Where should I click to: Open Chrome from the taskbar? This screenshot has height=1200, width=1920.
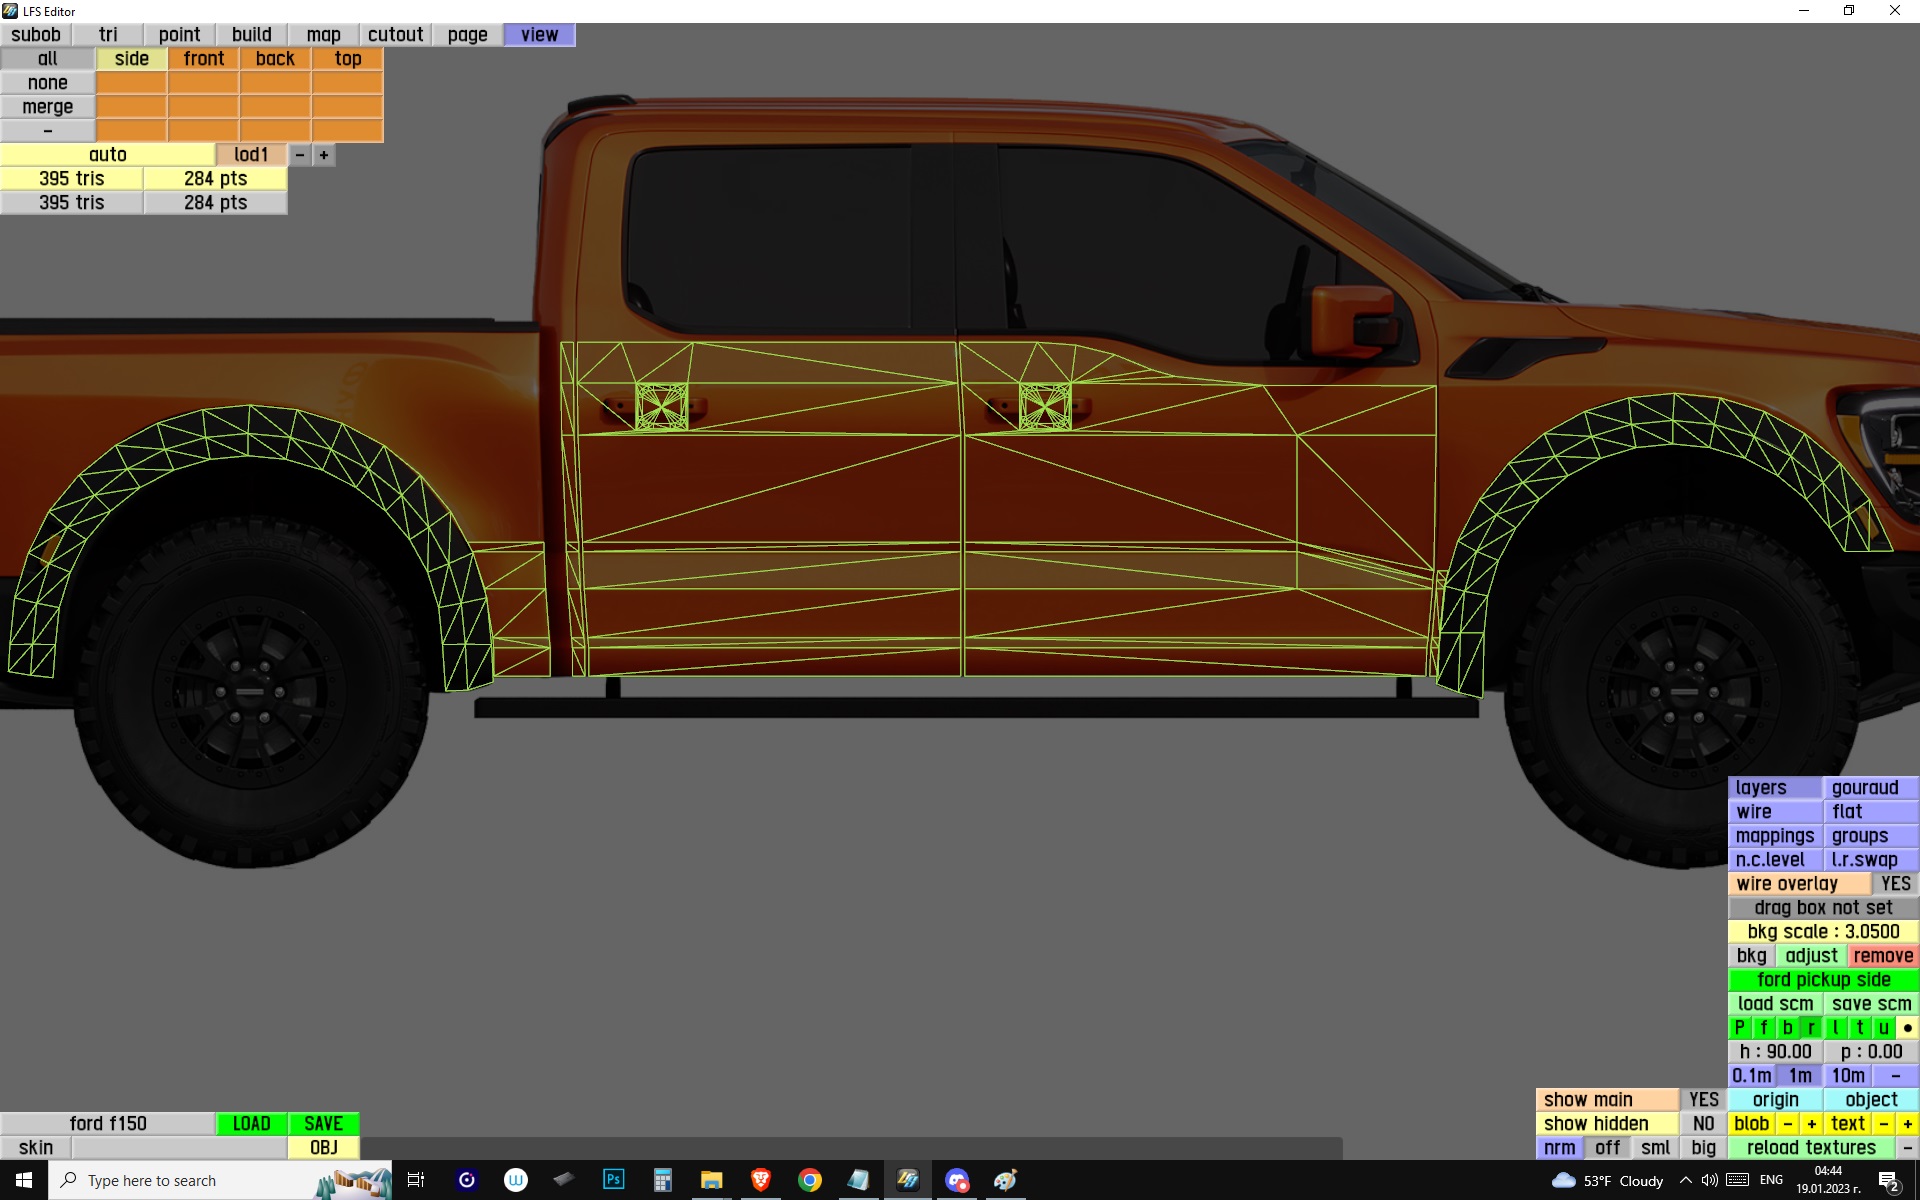pyautogui.click(x=809, y=1180)
